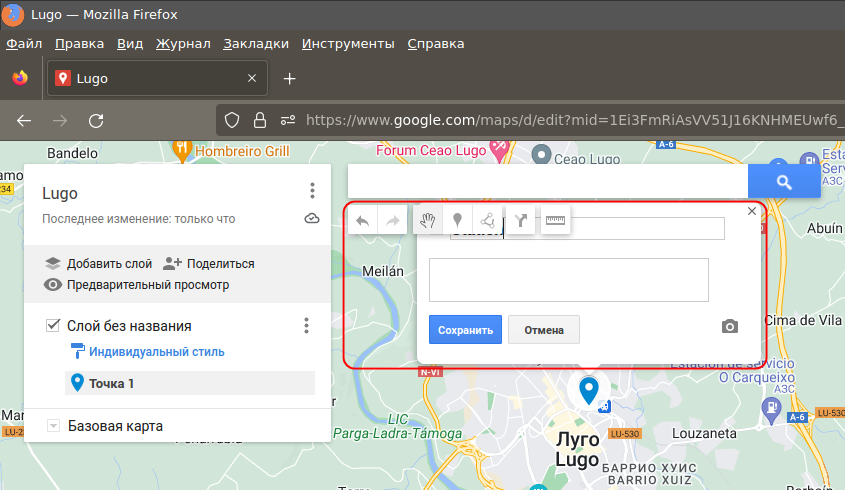This screenshot has height=490, width=845.
Task: Click the Firefox View icon
Action: pyautogui.click(x=20, y=78)
